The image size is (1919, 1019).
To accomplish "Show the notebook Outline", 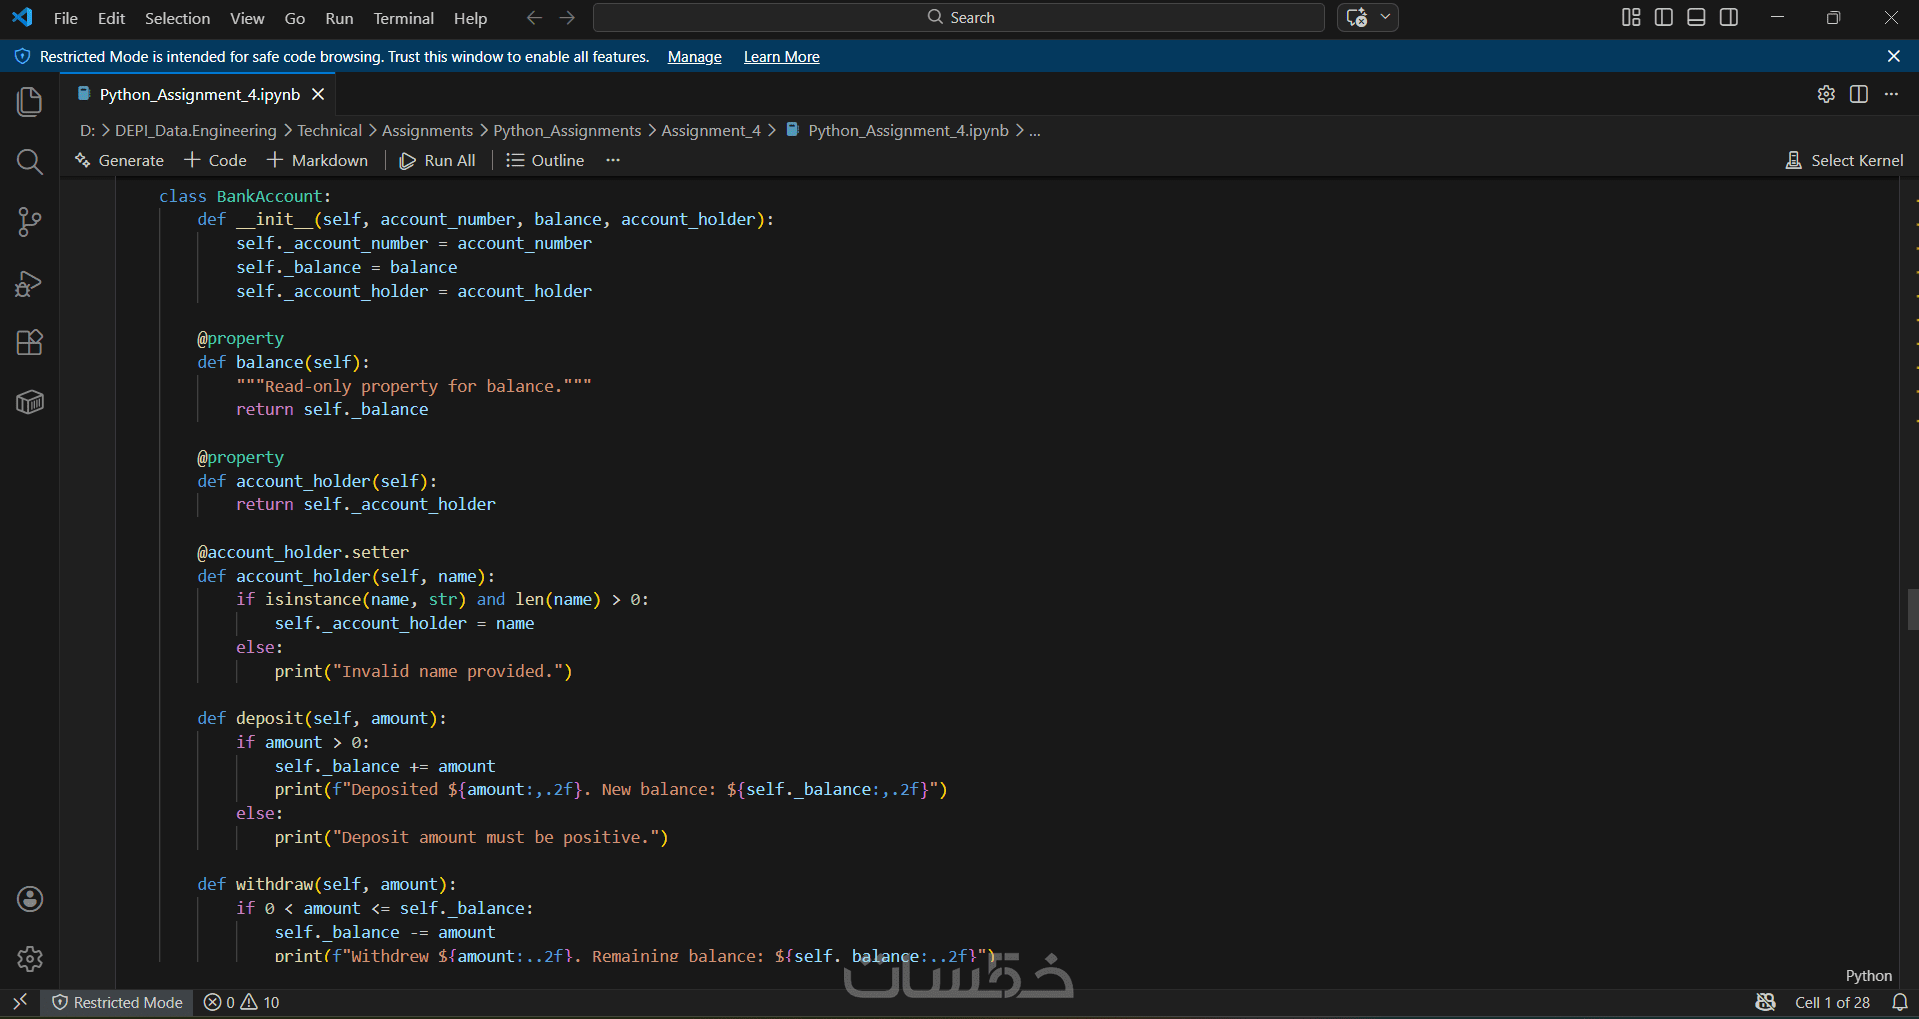I will coord(546,160).
